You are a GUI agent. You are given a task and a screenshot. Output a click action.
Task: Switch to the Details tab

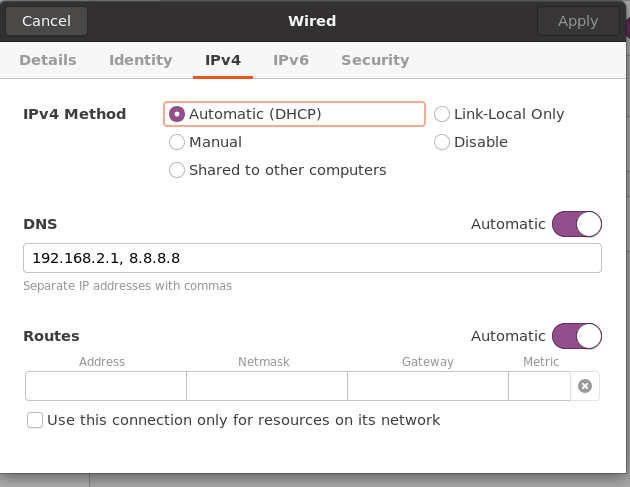pos(48,60)
